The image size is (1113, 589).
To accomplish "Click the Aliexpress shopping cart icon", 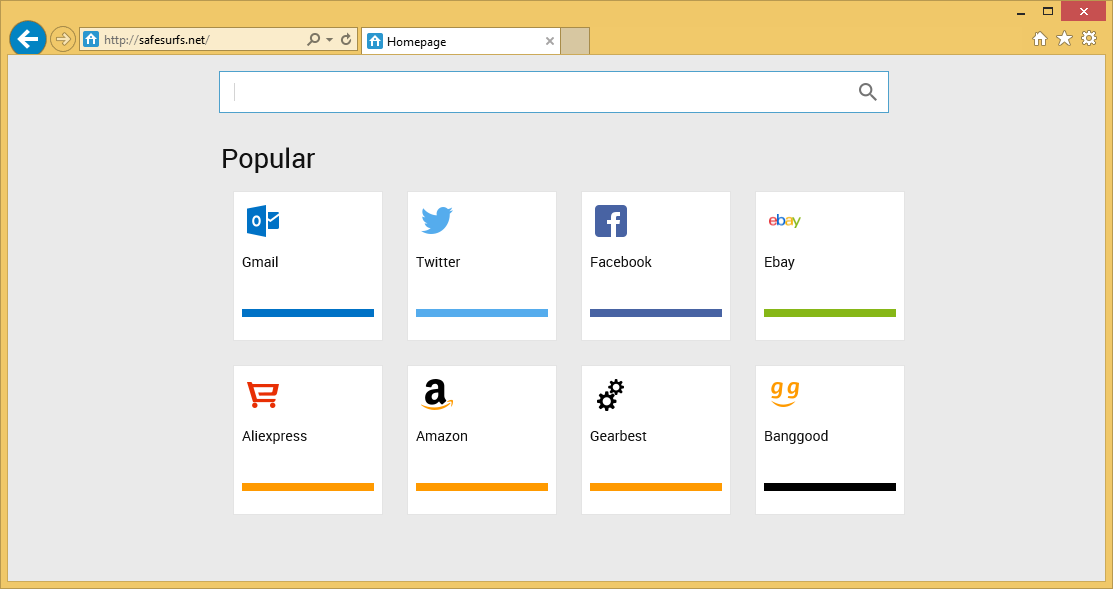I will 262,394.
